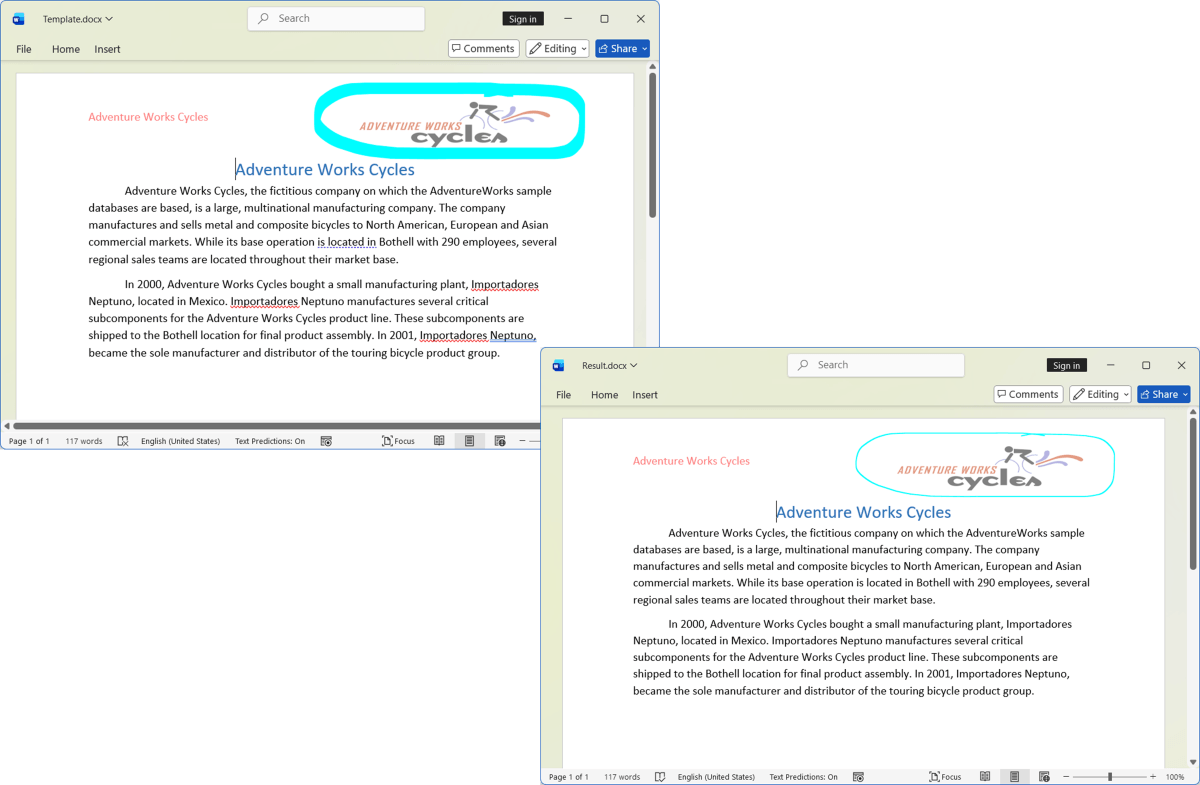The image size is (1200, 785).
Task: Click proofing errors icon in Template.docx status bar
Action: point(123,441)
